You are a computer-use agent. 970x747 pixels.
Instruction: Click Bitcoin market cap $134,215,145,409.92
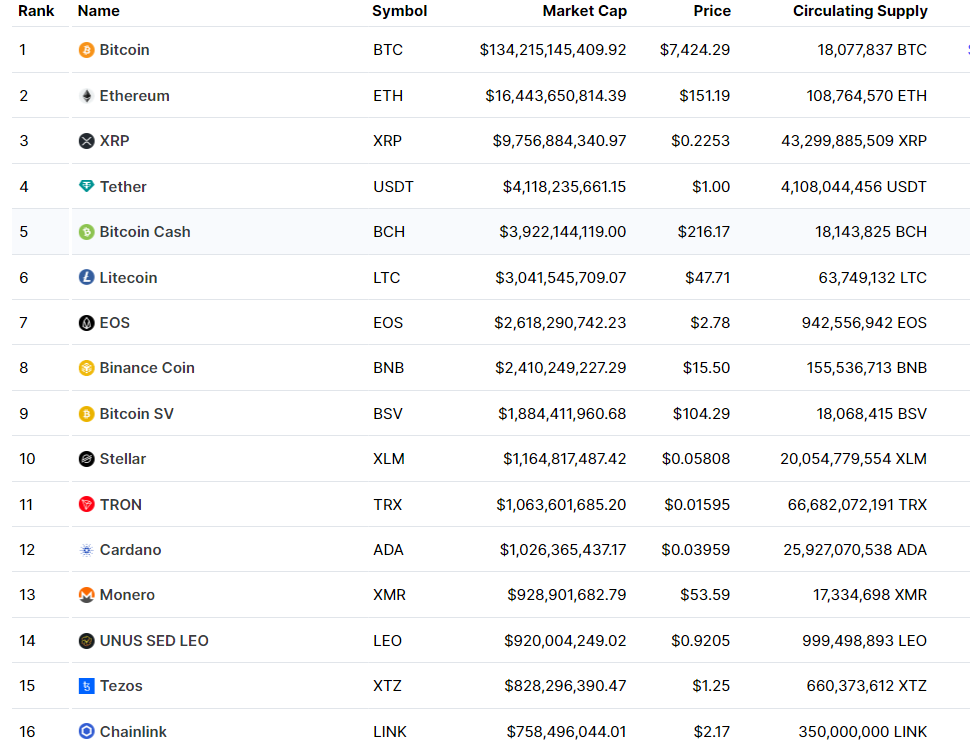click(553, 50)
